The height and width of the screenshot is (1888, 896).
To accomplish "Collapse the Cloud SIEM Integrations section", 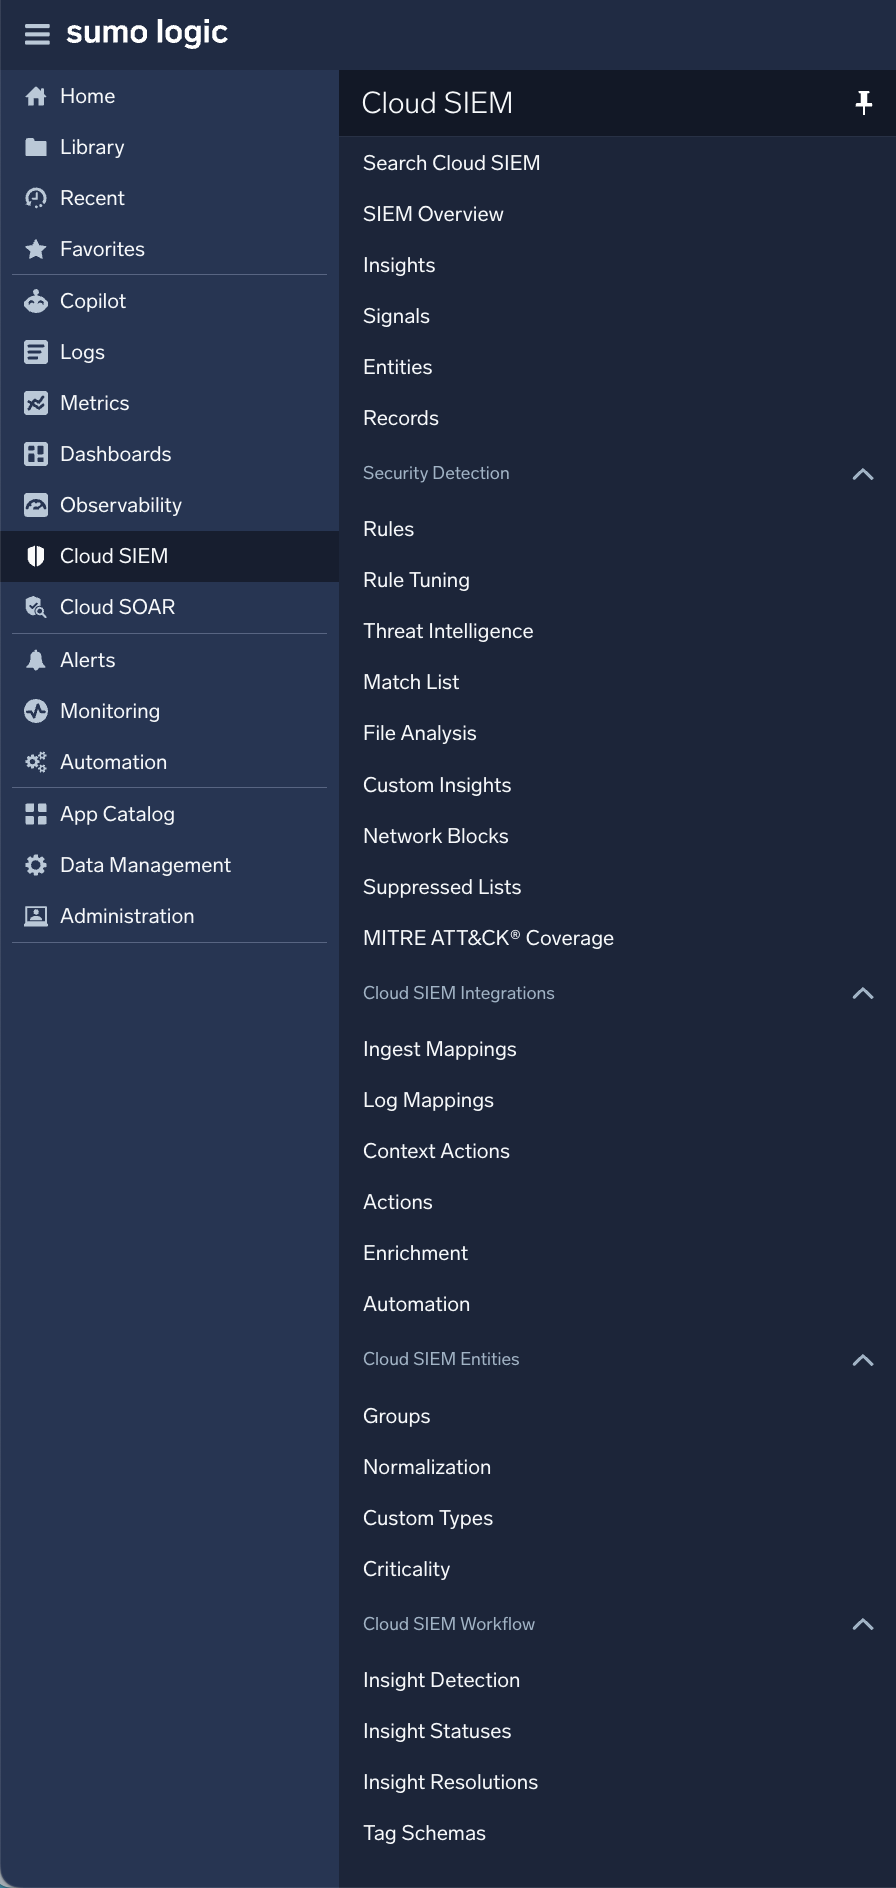I will [862, 993].
